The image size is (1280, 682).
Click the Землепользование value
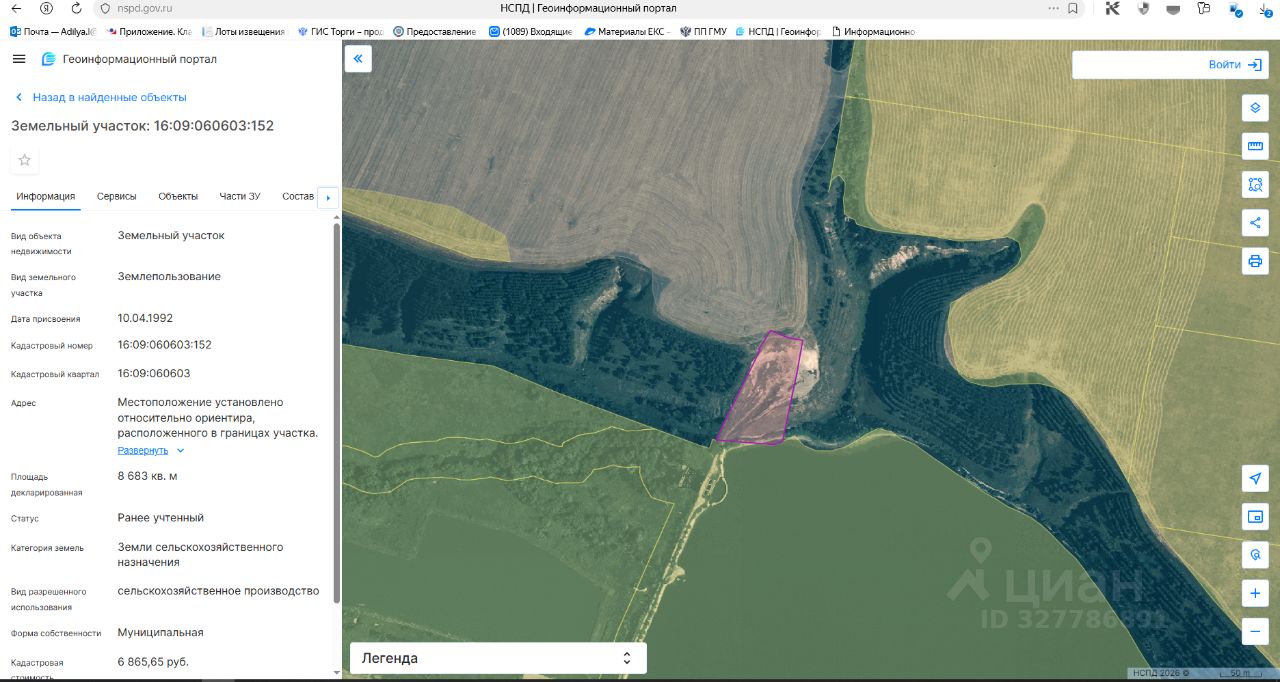pyautogui.click(x=170, y=276)
